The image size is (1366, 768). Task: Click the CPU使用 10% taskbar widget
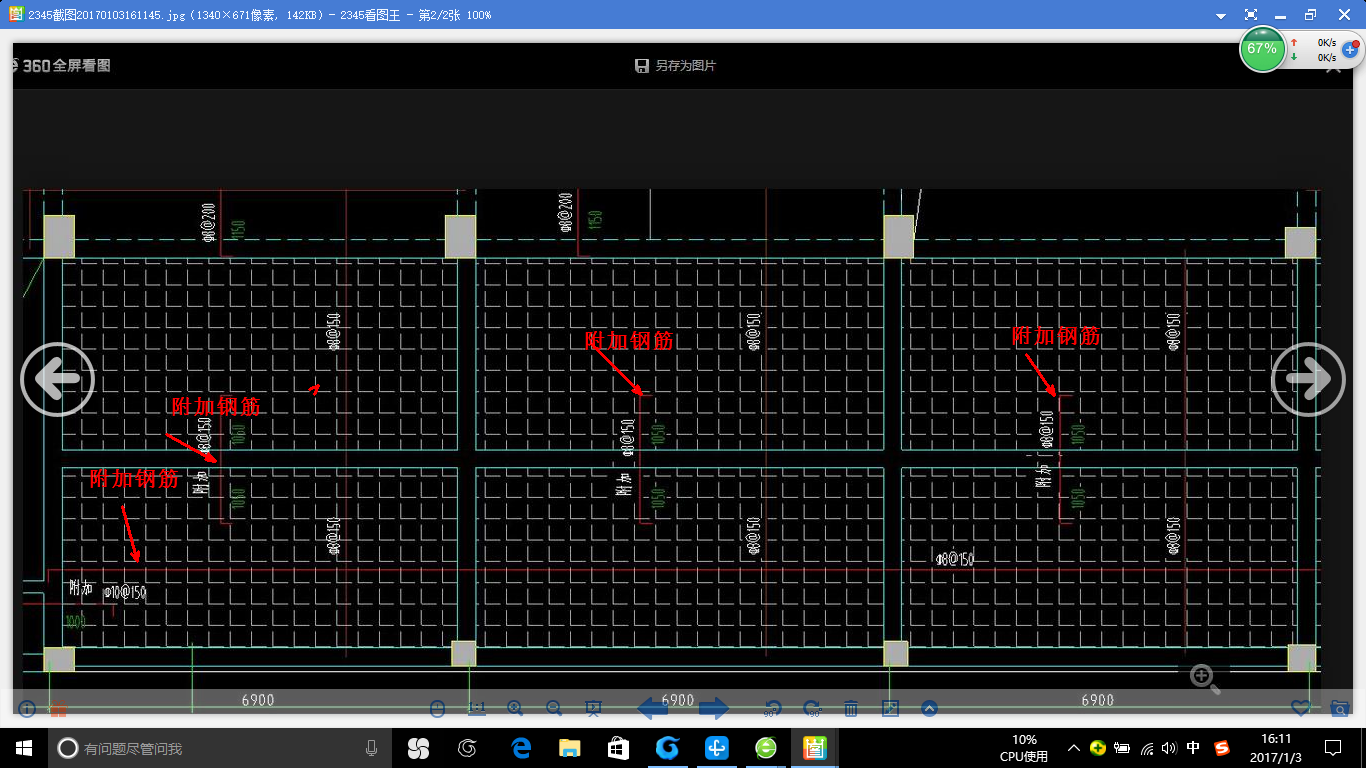pyautogui.click(x=1024, y=748)
